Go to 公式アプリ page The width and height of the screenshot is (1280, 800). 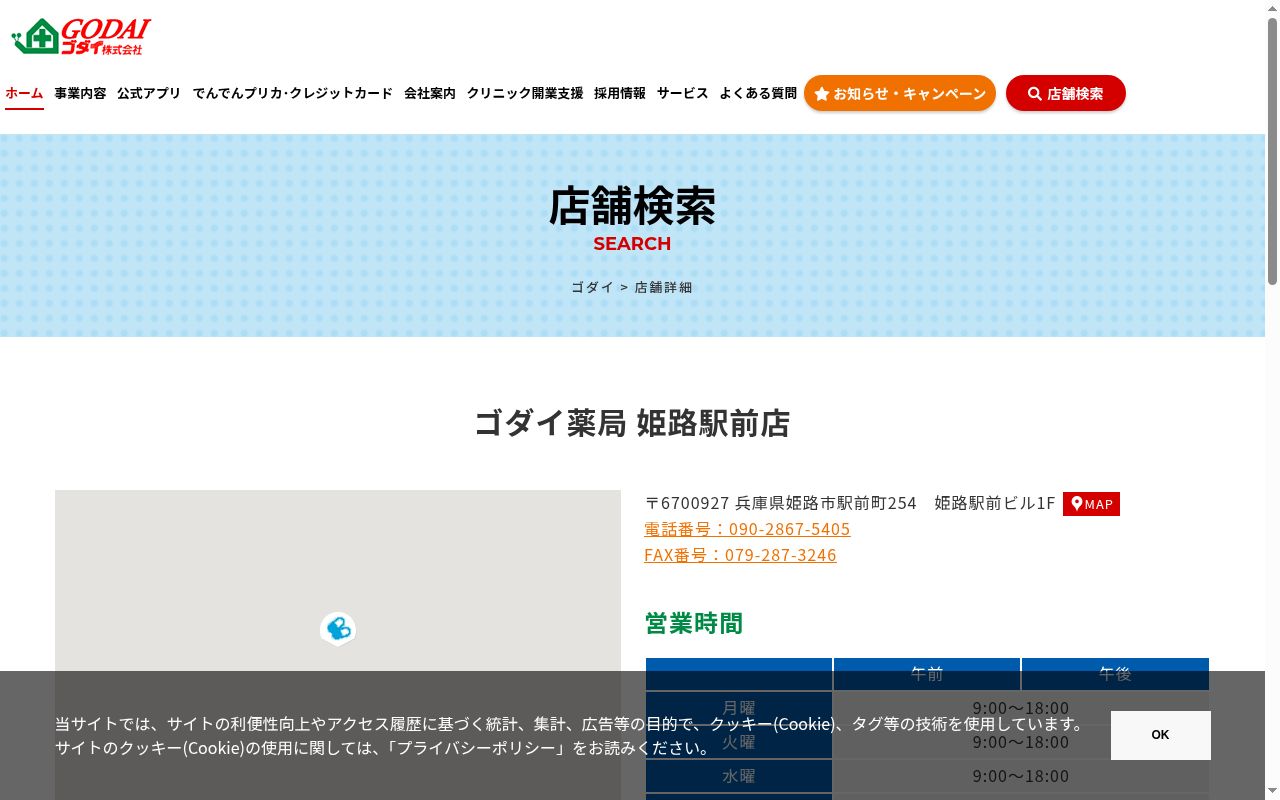[149, 93]
